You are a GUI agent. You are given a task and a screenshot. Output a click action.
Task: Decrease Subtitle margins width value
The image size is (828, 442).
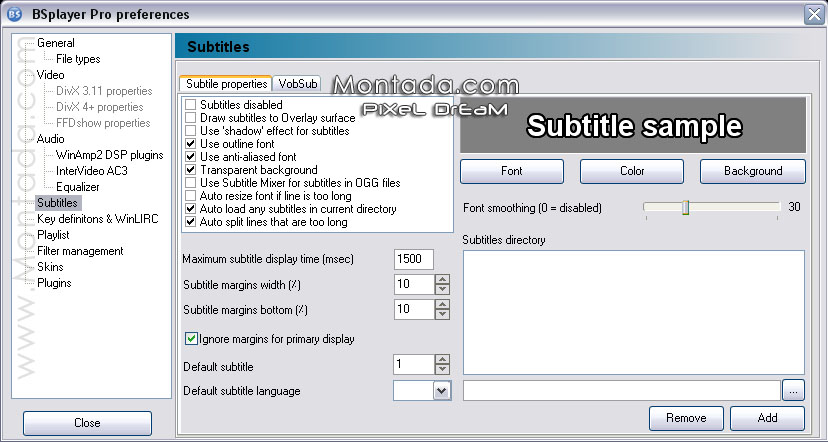443,289
